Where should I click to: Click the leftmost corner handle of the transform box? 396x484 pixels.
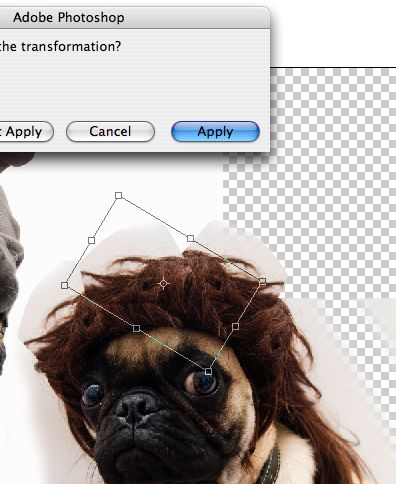click(x=65, y=285)
